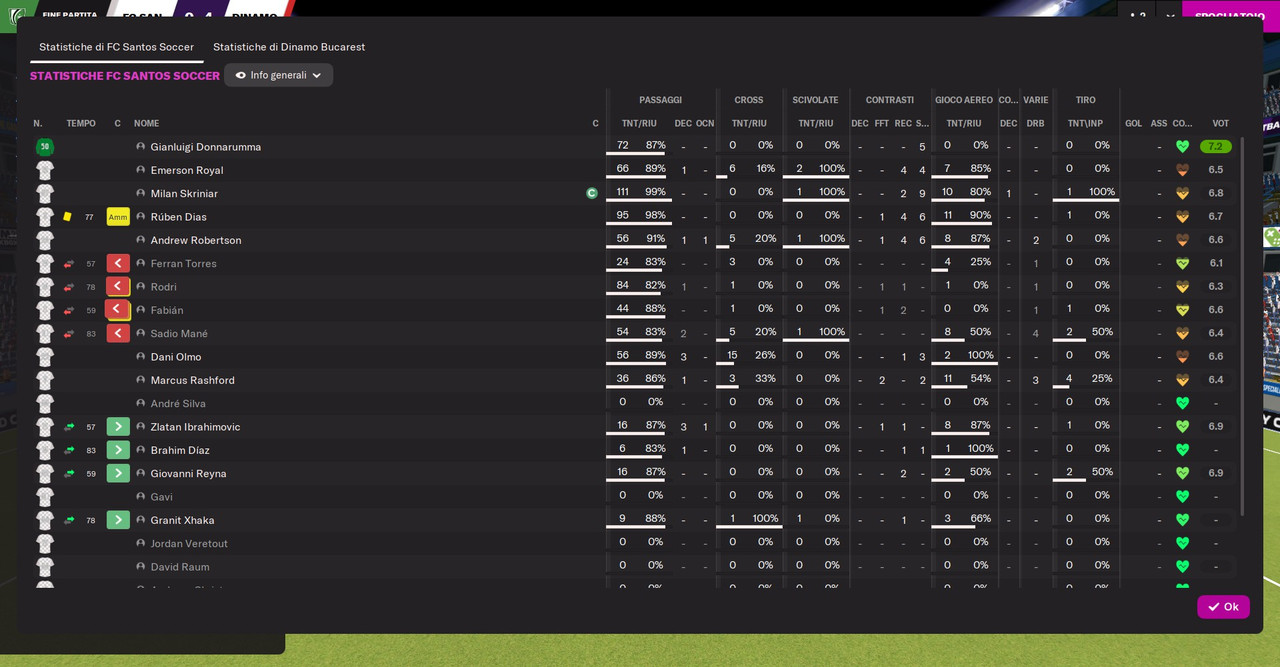Click Donnarumma's green 7.2 rating badge
The height and width of the screenshot is (667, 1280).
click(1216, 146)
